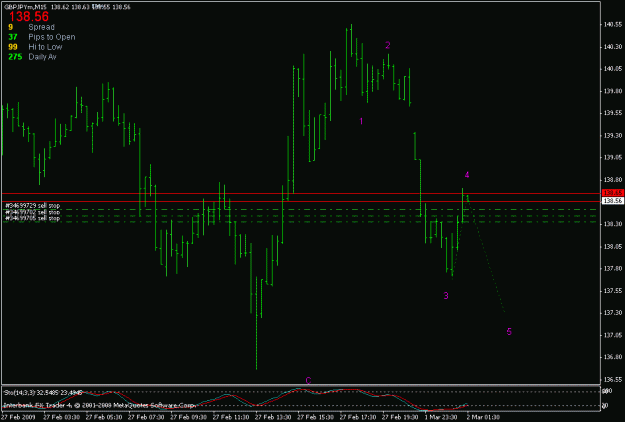Click the 27 Feb 13:30 time label
This screenshot has height=422, width=625.
273,417
